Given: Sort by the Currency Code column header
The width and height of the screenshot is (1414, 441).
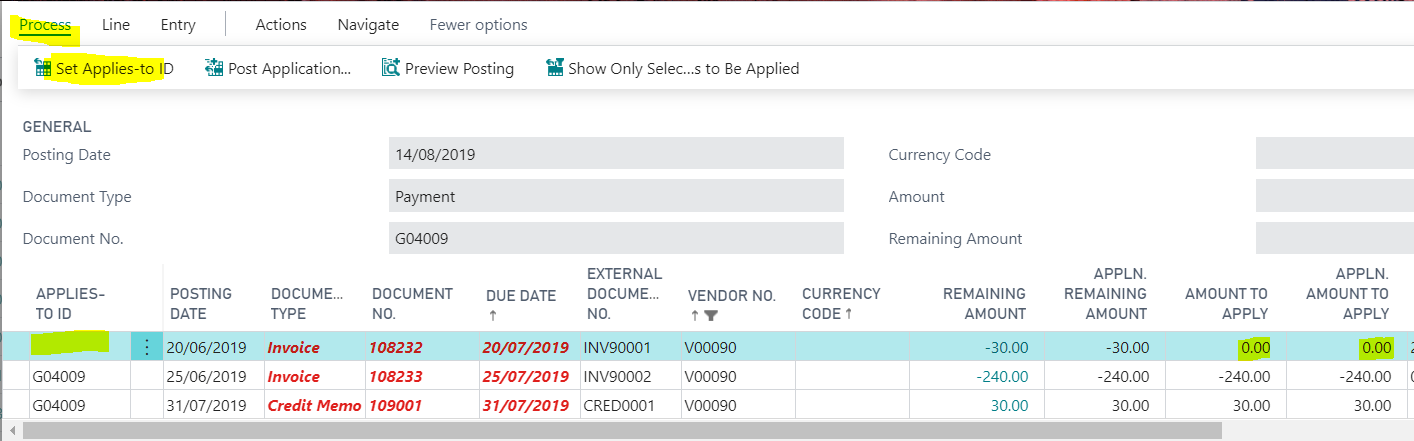Looking at the screenshot, I should [840, 303].
